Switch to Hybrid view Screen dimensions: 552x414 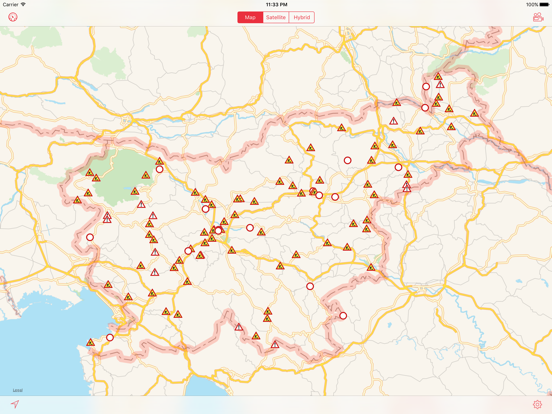tap(302, 17)
